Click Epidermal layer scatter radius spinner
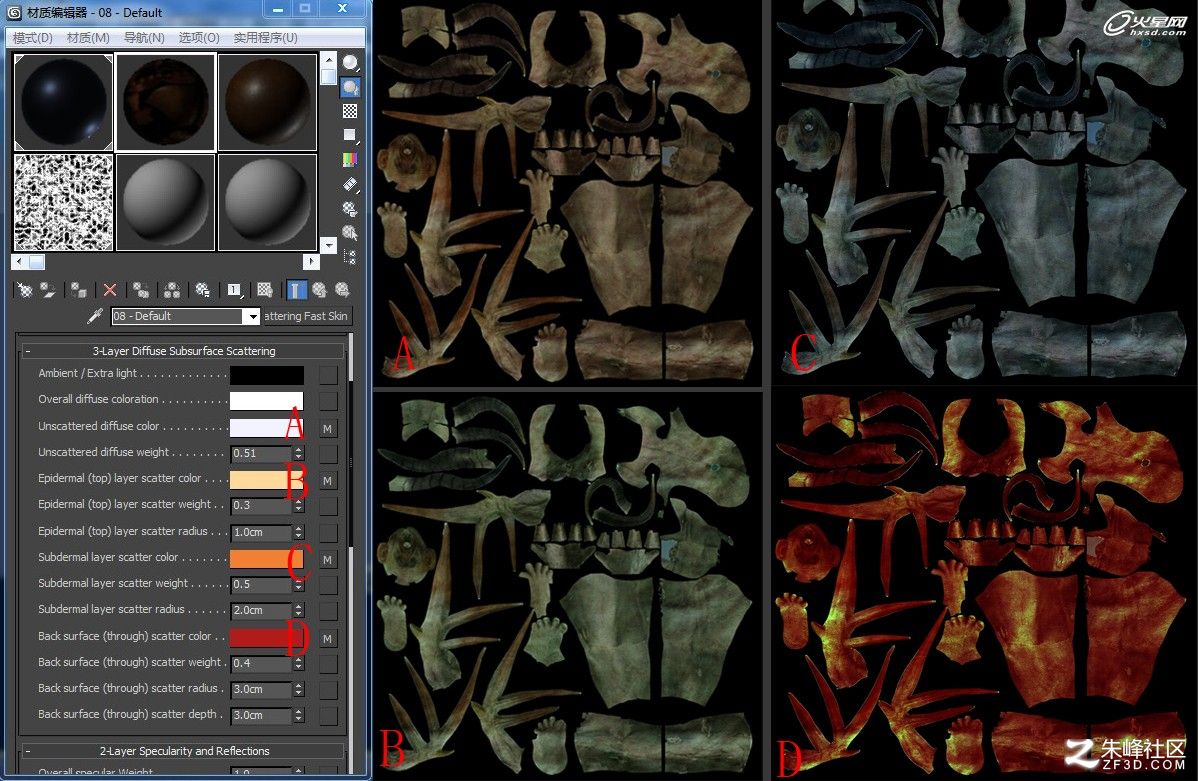The width and height of the screenshot is (1198, 781). click(x=299, y=532)
